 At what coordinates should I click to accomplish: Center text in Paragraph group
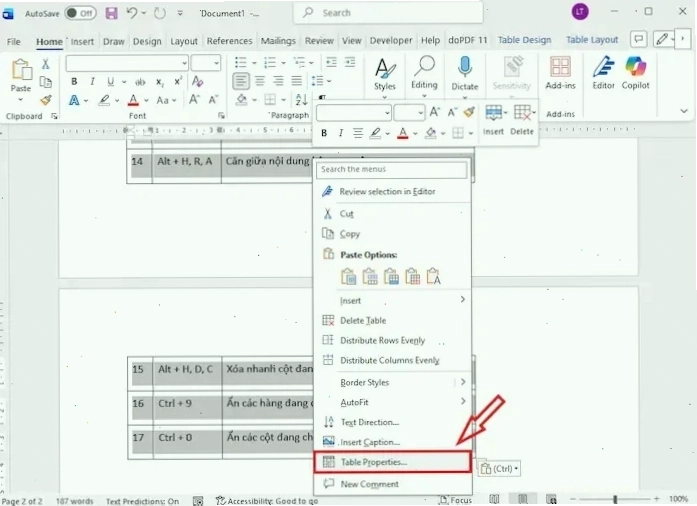click(x=260, y=81)
